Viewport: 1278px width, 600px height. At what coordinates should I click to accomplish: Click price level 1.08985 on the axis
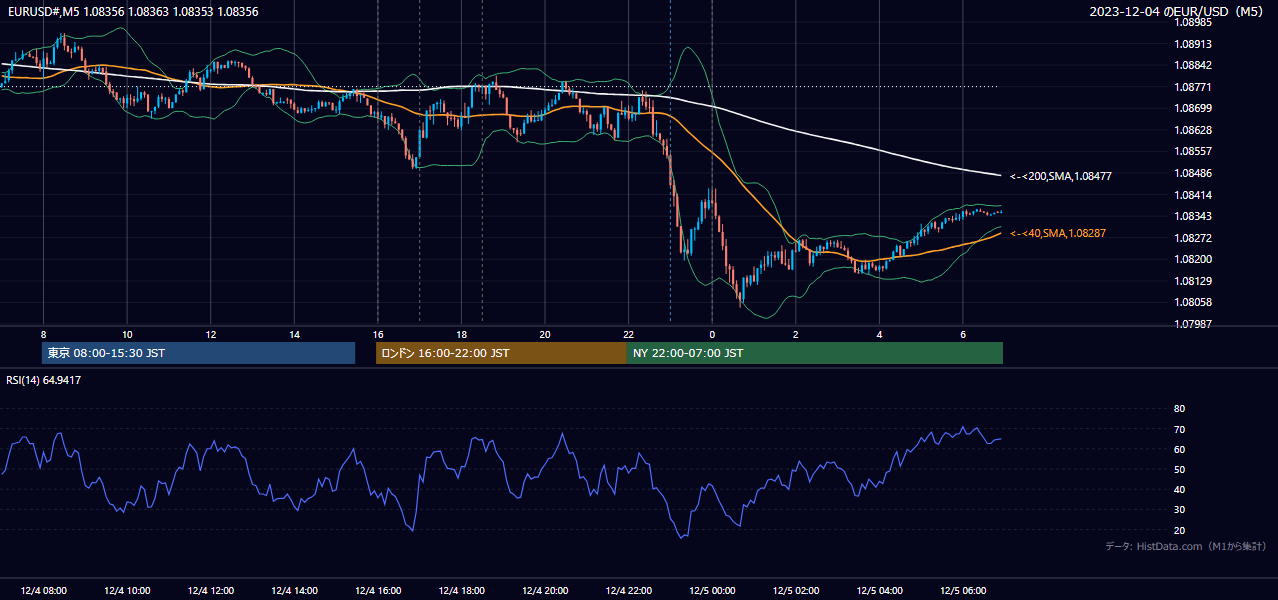tap(1192, 22)
